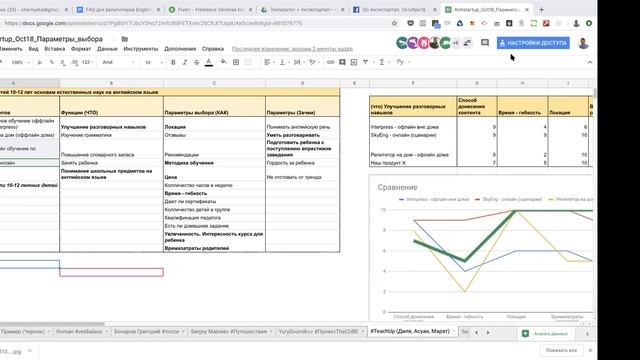This screenshot has height=360, width=640.
Task: Open the Данные menu
Action: click(x=107, y=49)
